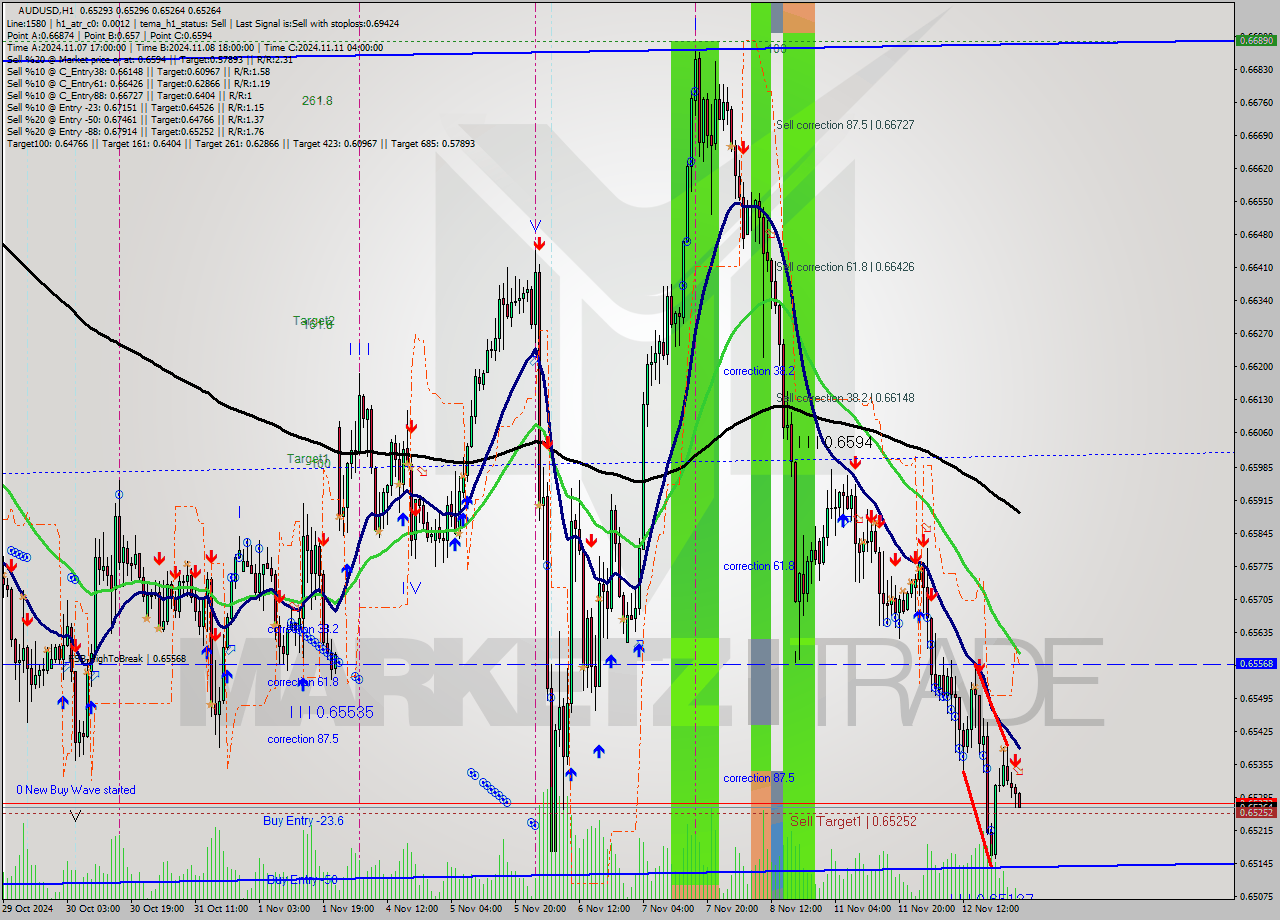Click the '4 Nov 12:00' time axis label

click(x=414, y=909)
